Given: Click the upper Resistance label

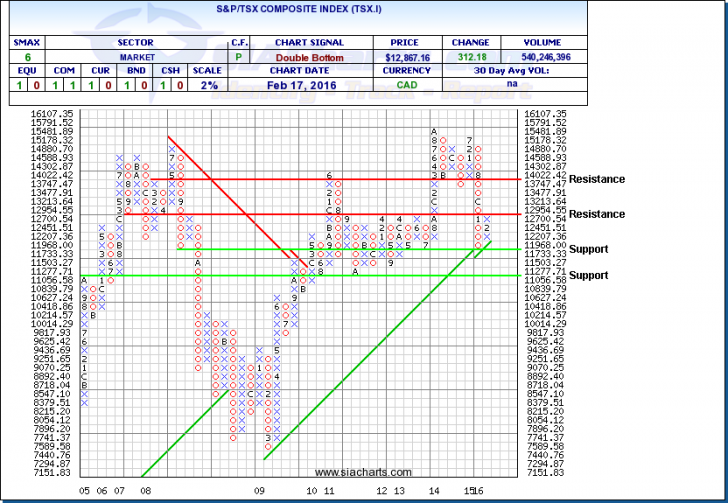Looking at the screenshot, I should point(597,179).
